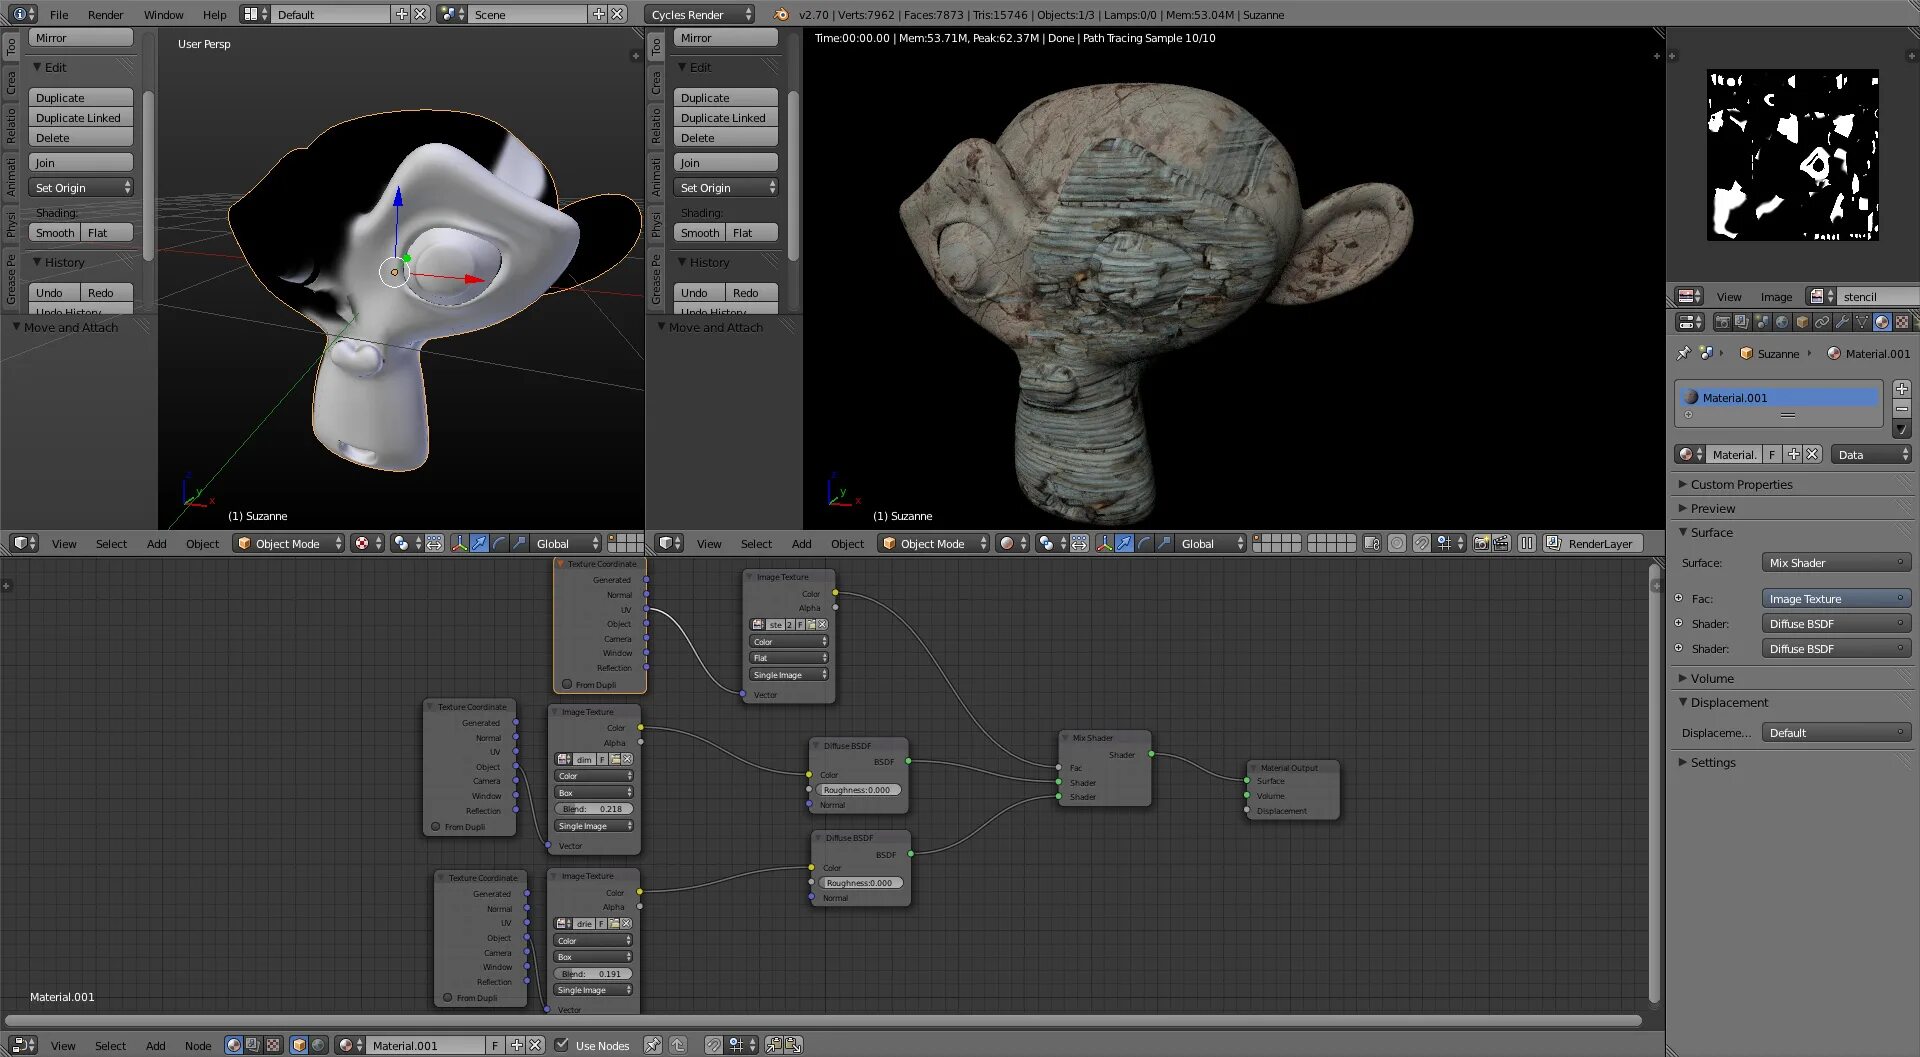
Task: Switch to the World properties tab
Action: click(x=1782, y=322)
